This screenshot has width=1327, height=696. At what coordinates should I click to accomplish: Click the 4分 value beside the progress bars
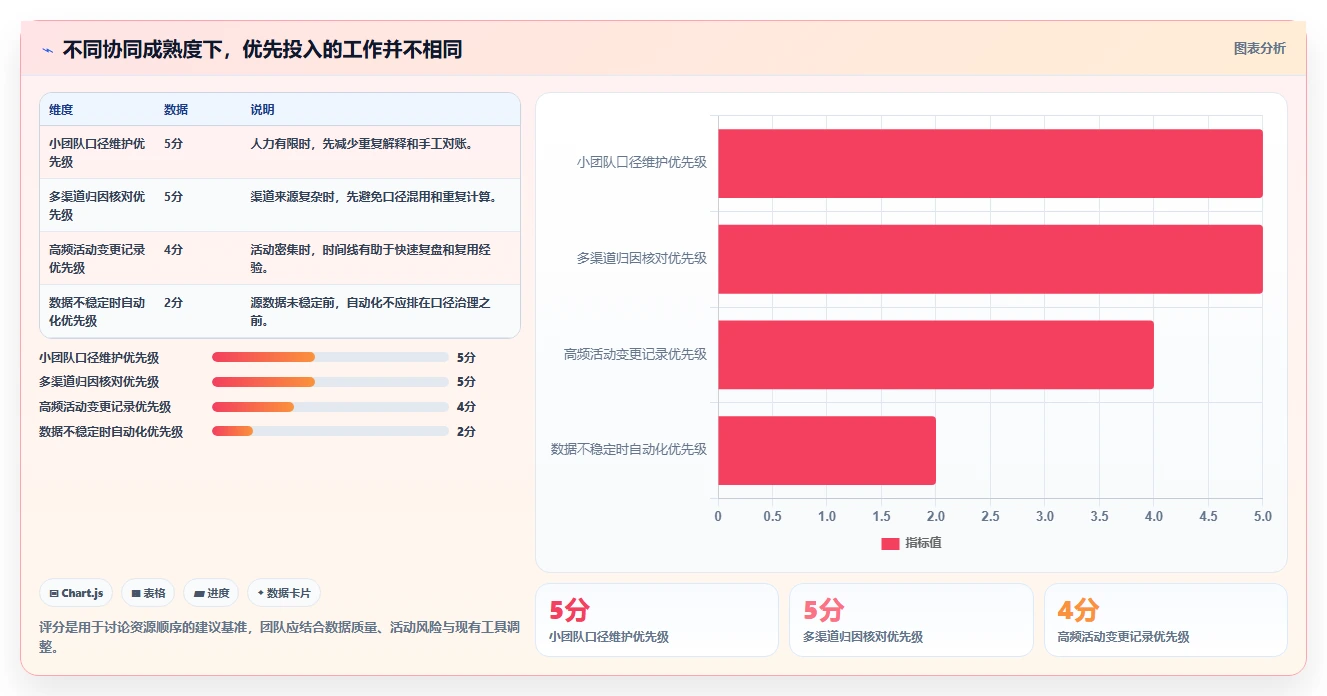click(466, 407)
